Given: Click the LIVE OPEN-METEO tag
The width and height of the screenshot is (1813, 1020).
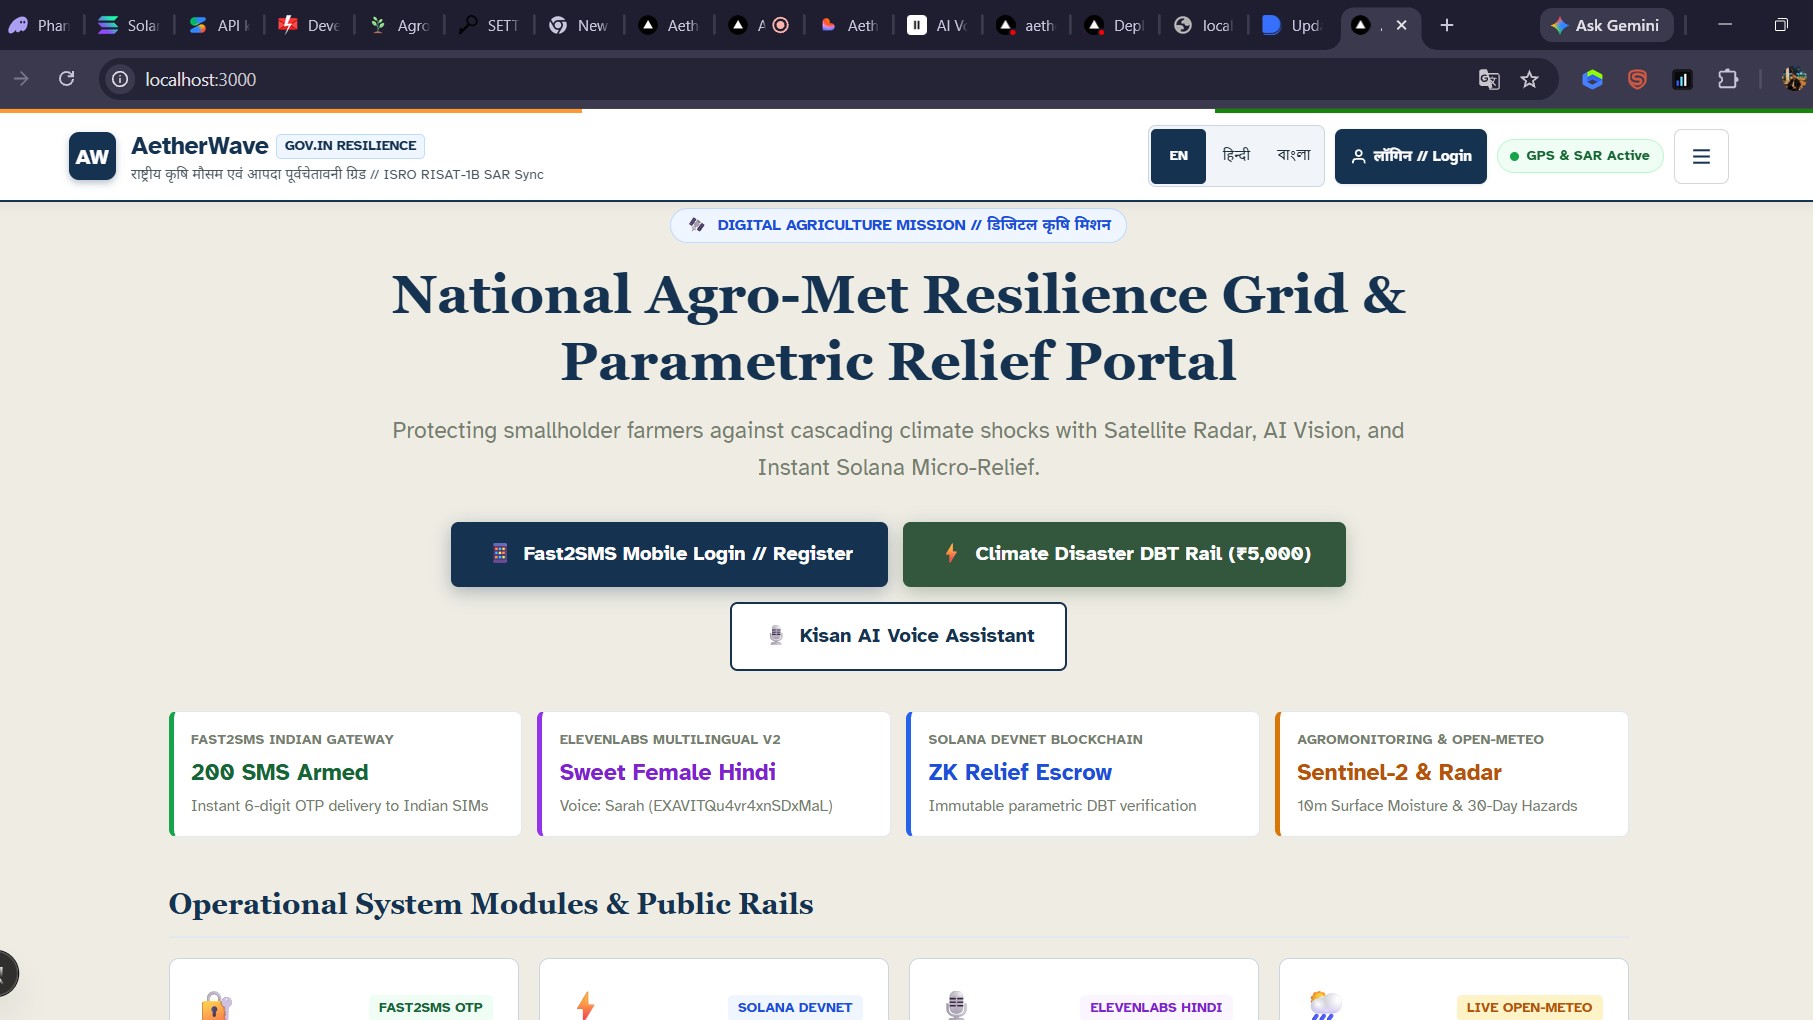Looking at the screenshot, I should pyautogui.click(x=1529, y=1007).
